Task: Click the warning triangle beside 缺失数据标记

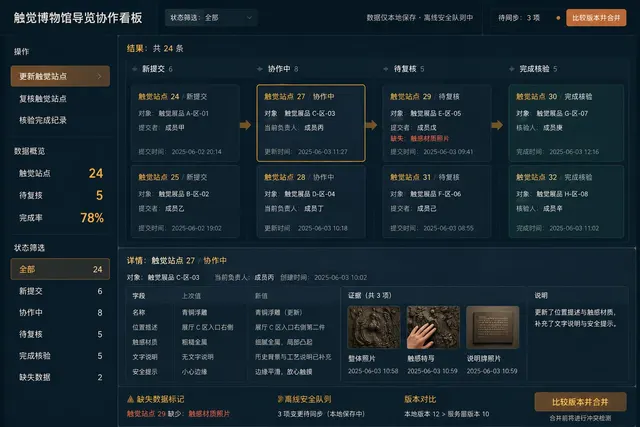Action: 130,399
